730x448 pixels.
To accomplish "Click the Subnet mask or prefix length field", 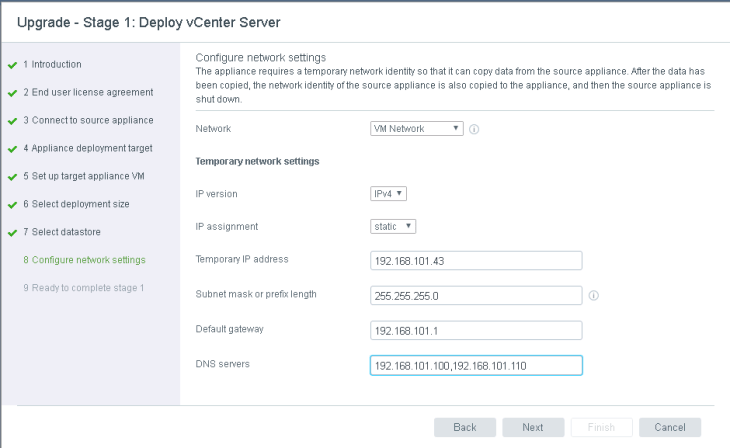I will pos(476,296).
